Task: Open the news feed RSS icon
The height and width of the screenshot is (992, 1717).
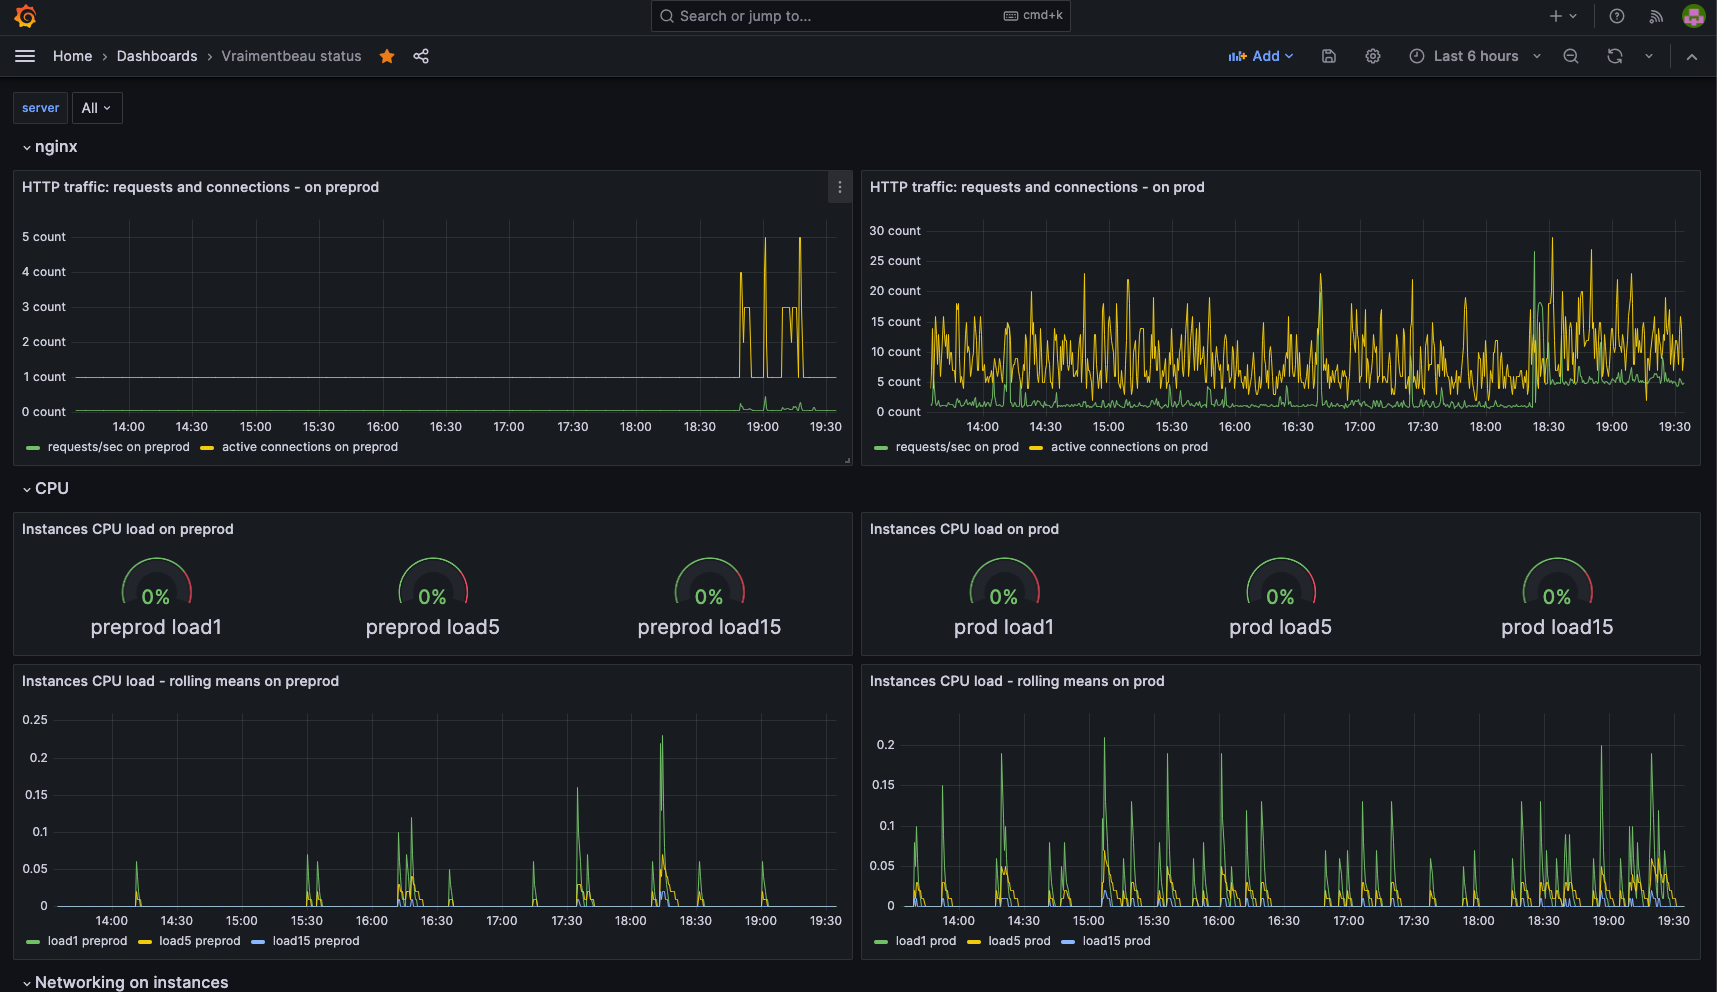Action: (1656, 16)
